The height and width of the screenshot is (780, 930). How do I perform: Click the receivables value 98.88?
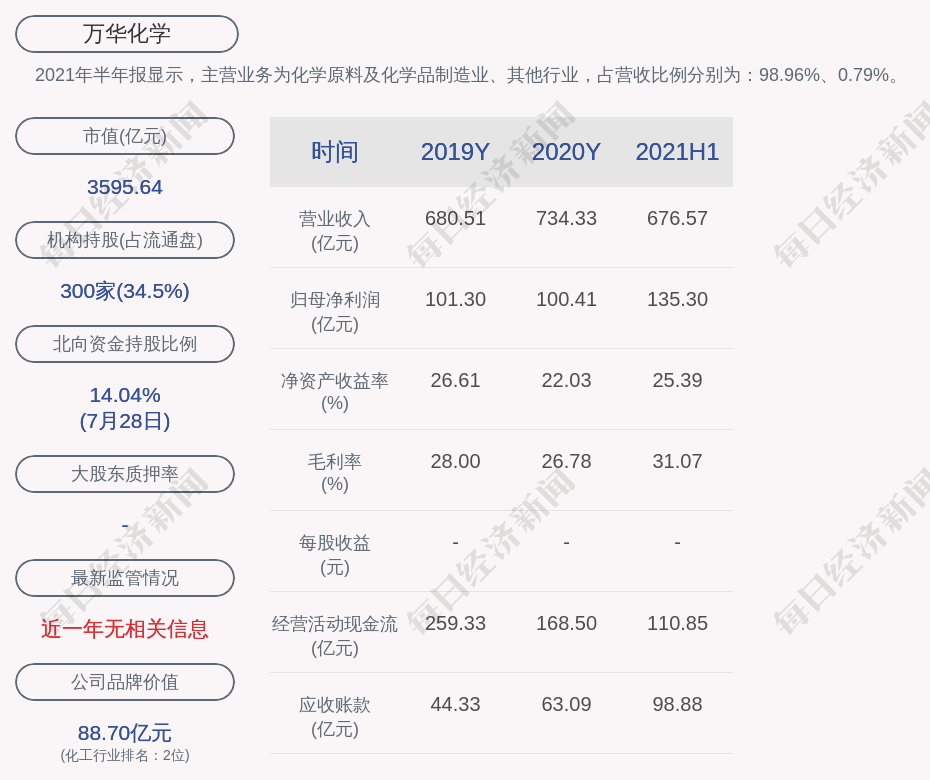point(677,705)
